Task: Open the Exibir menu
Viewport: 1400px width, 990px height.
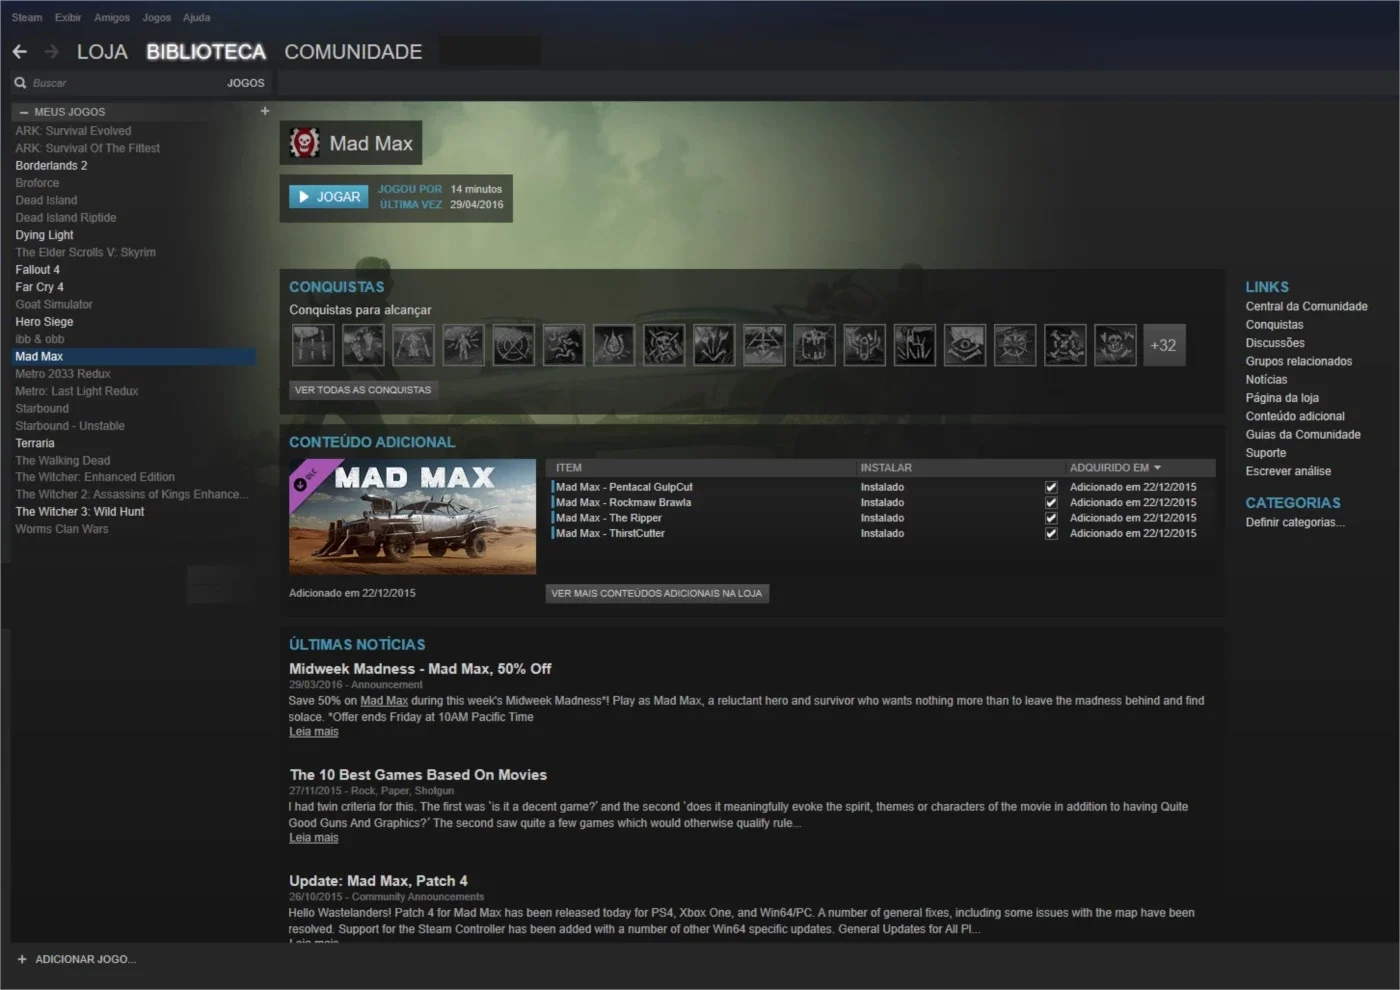Action: click(x=68, y=17)
